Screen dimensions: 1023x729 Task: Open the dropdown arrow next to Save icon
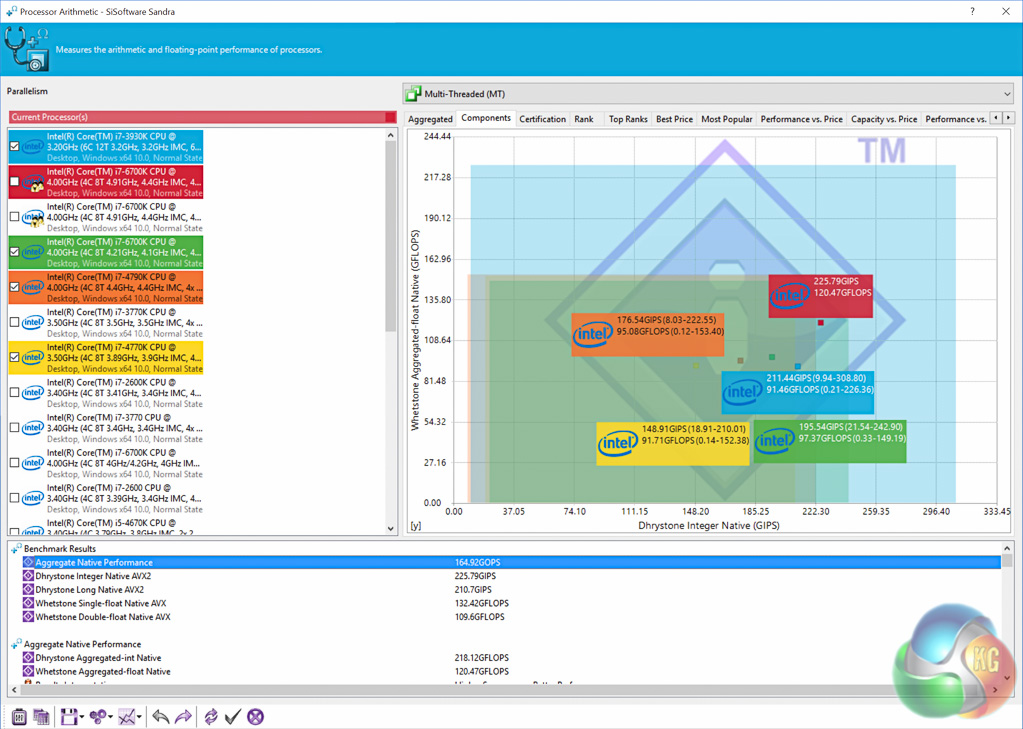(x=81, y=717)
